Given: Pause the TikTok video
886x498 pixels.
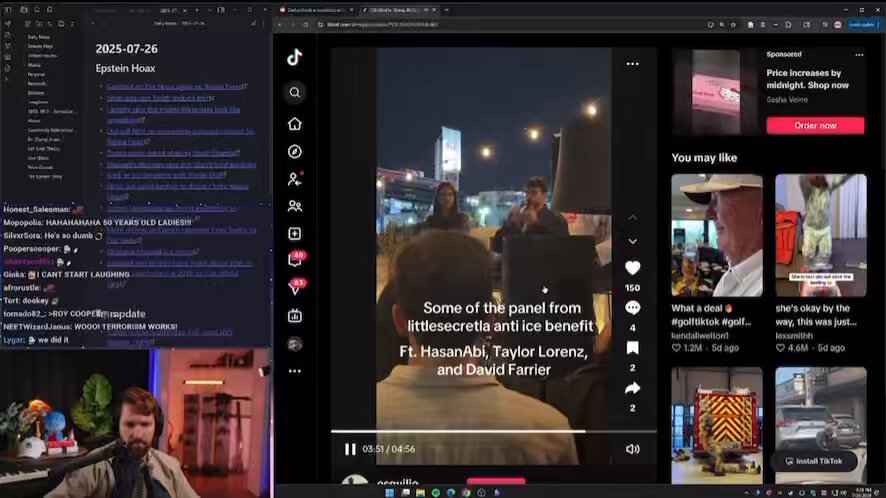Looking at the screenshot, I should [350, 449].
